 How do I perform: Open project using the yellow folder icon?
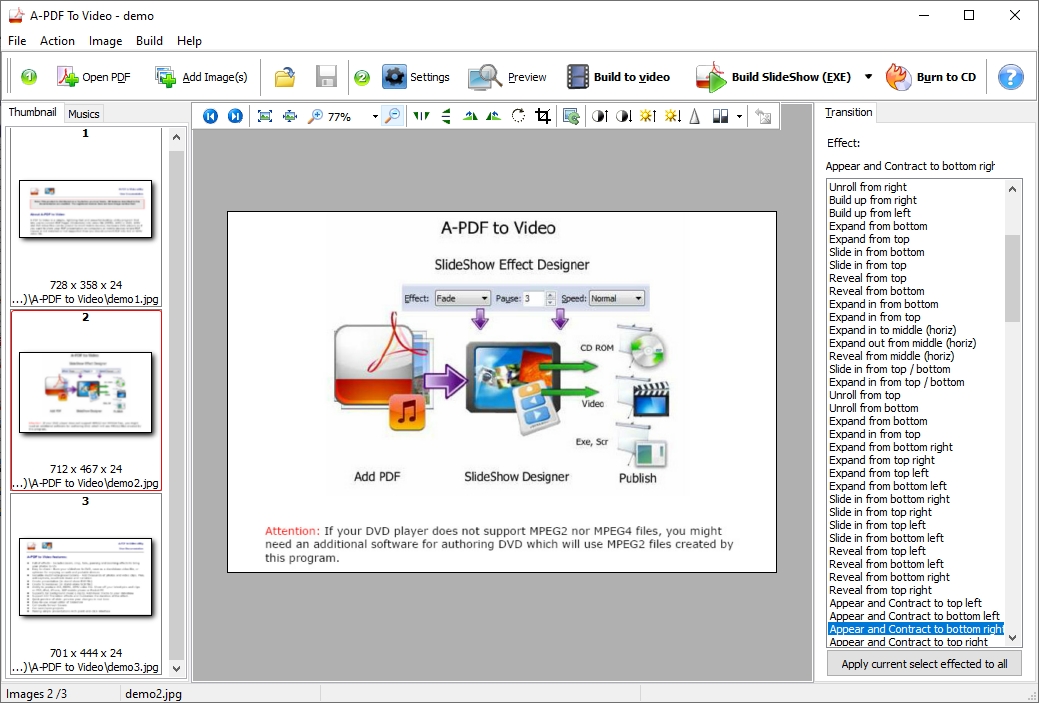285,77
